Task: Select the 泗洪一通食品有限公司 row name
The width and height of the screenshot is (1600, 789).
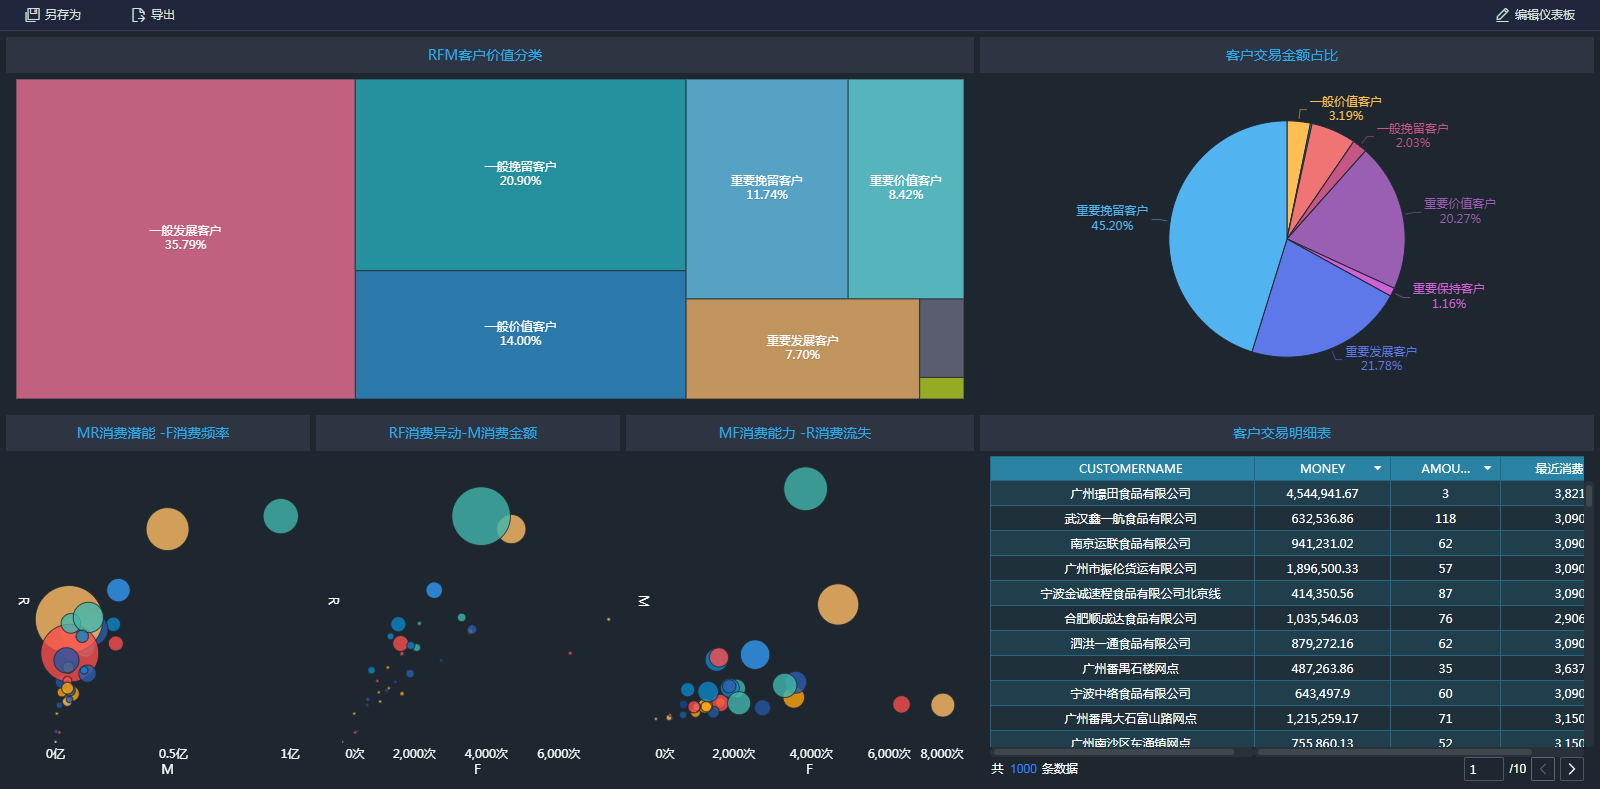Action: (1130, 643)
